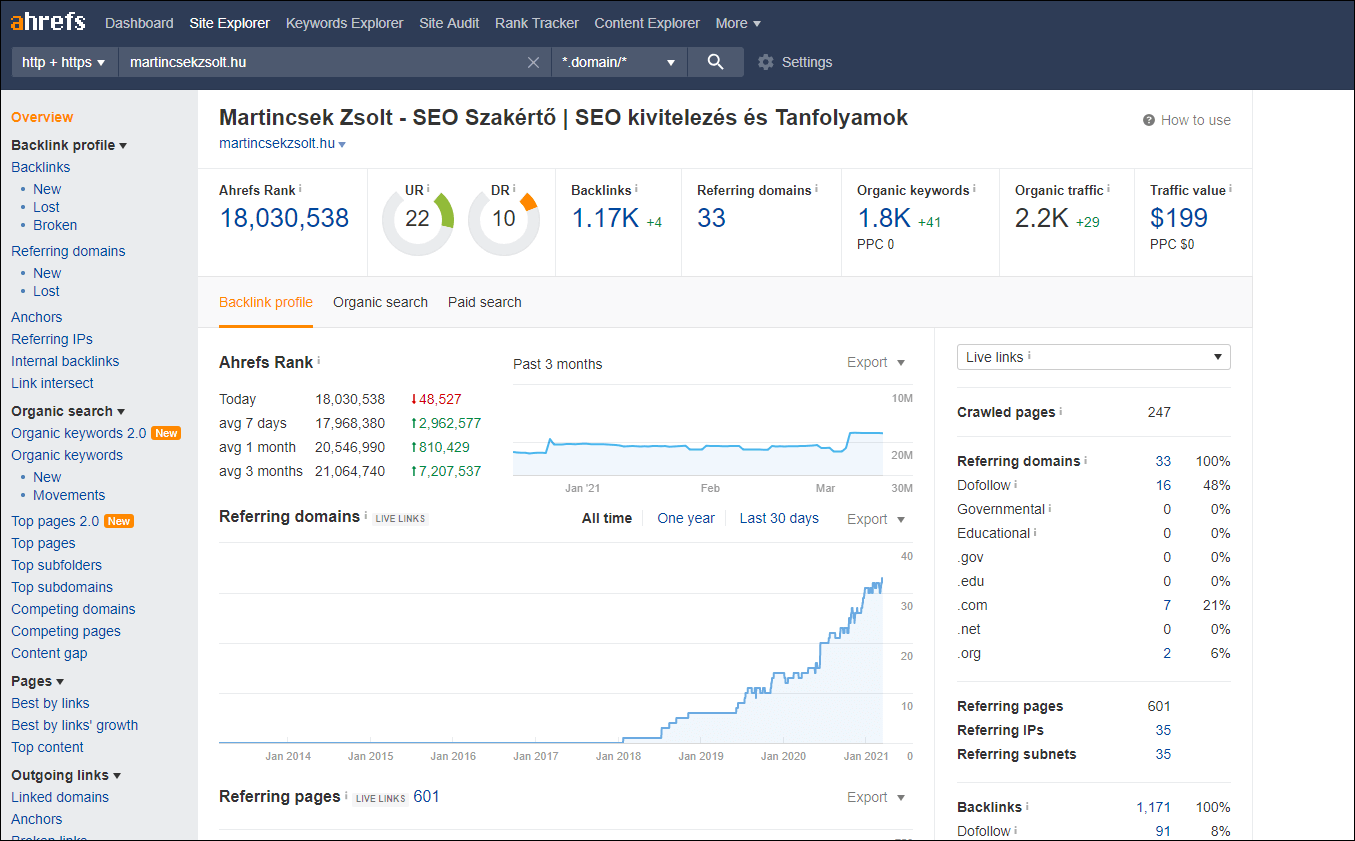Open the Referring domains chart Export dropdown

coord(876,519)
